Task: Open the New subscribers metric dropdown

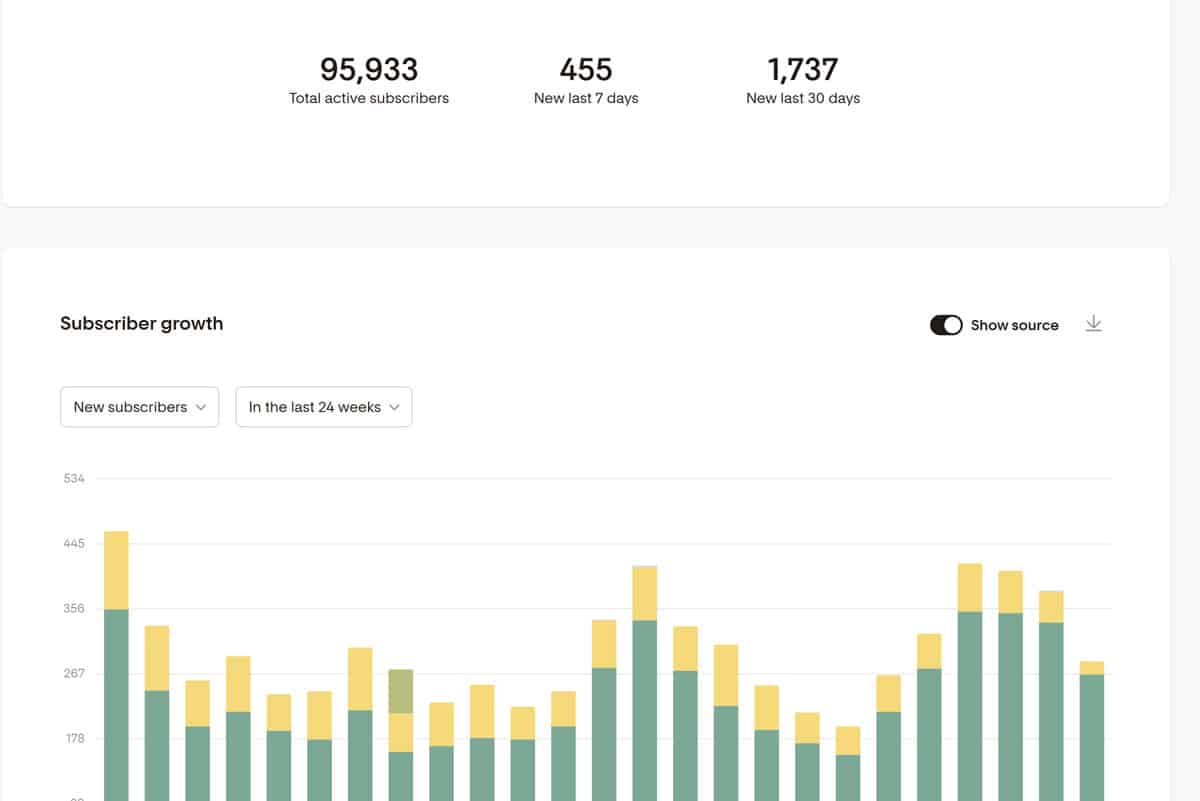Action: (x=140, y=407)
